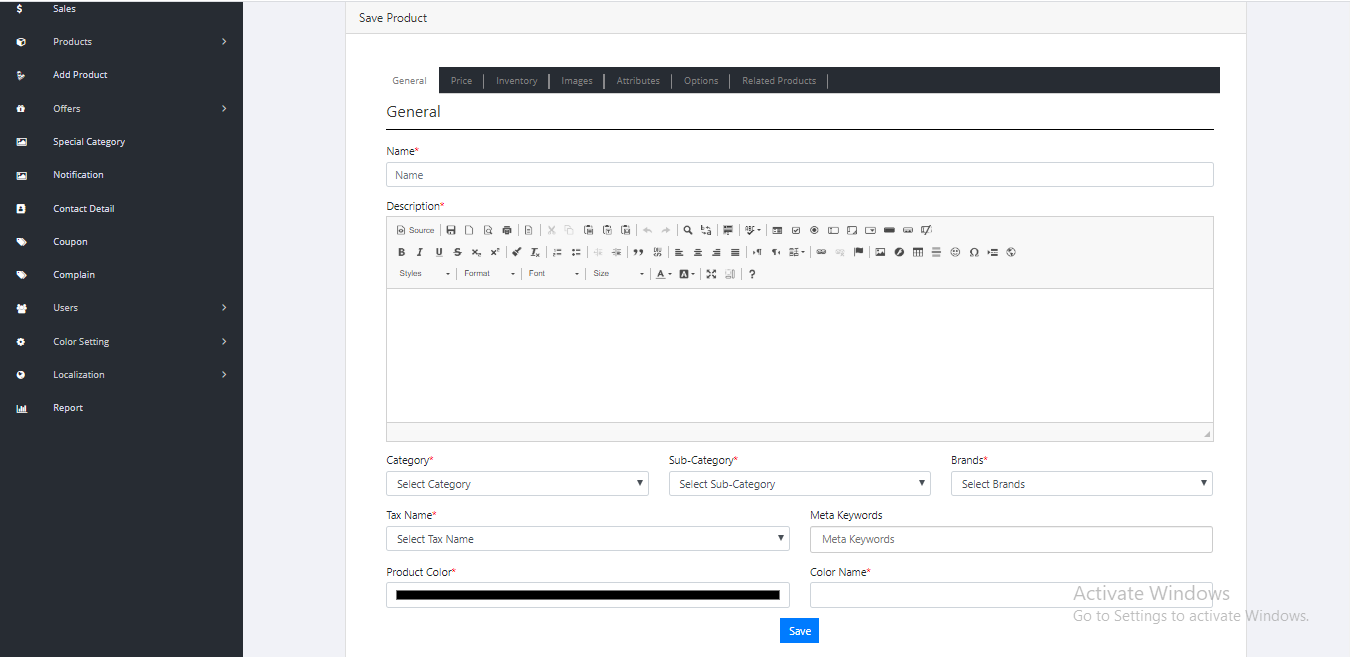Open the Related Products tab

coord(778,81)
